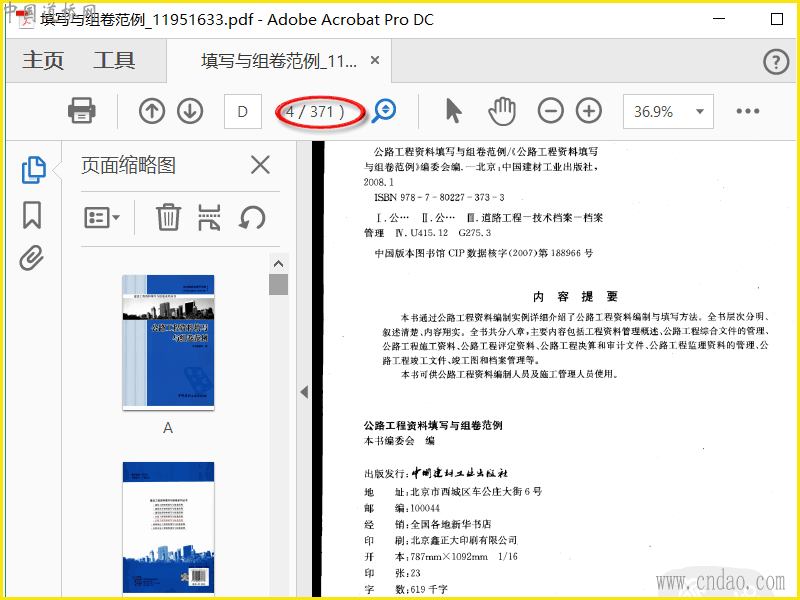This screenshot has height=600, width=800.
Task: Select page thumbnail labeled A
Action: pyautogui.click(x=168, y=342)
